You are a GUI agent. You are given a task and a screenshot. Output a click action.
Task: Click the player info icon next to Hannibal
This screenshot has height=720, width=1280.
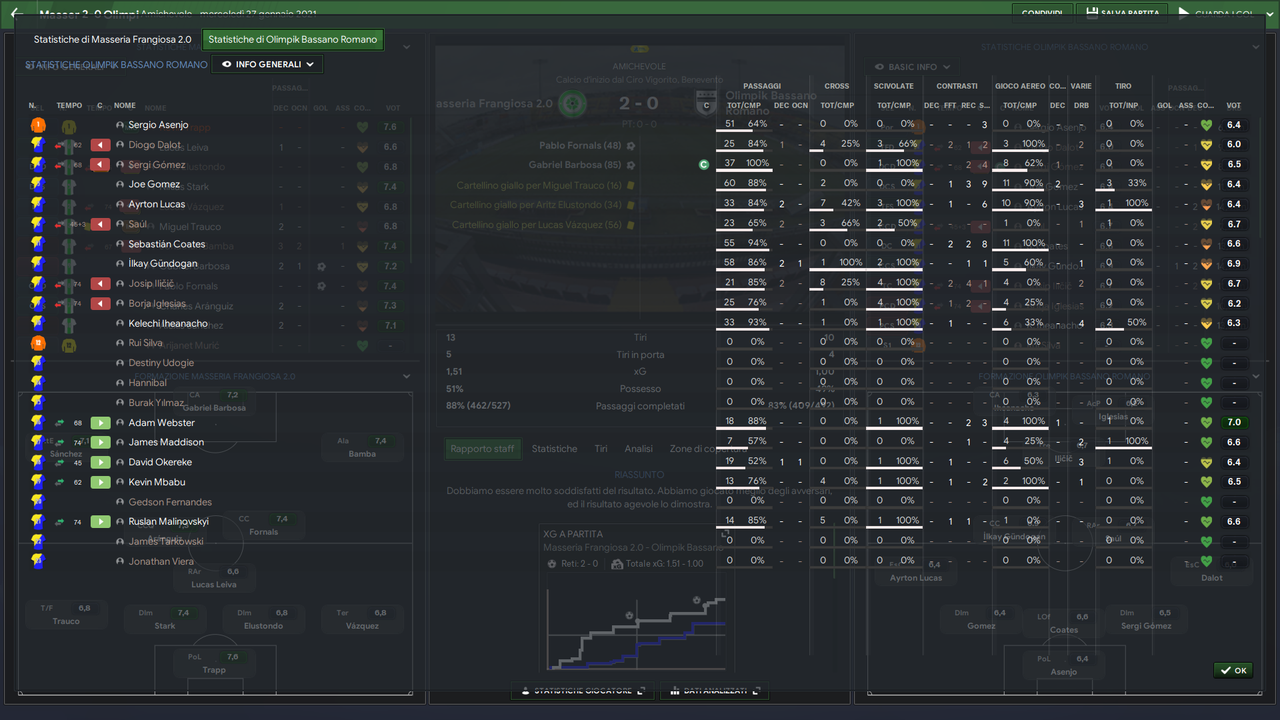point(120,383)
